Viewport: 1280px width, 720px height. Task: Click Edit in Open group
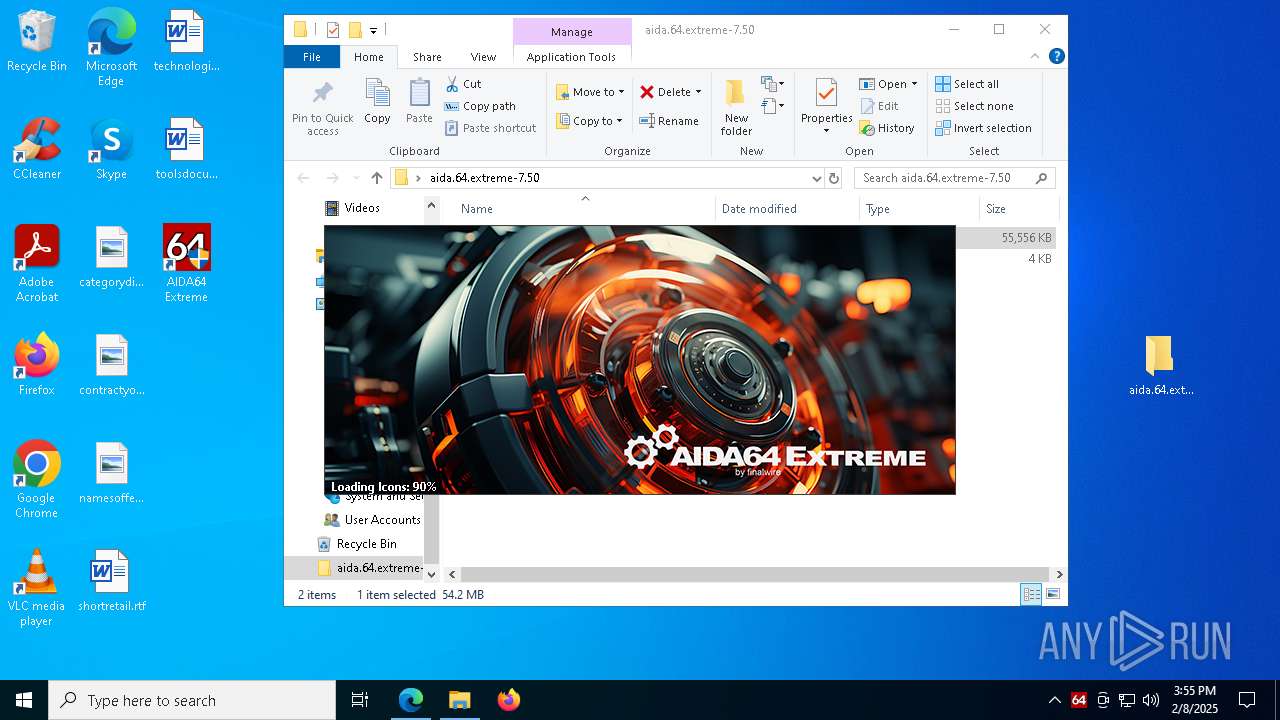(879, 106)
